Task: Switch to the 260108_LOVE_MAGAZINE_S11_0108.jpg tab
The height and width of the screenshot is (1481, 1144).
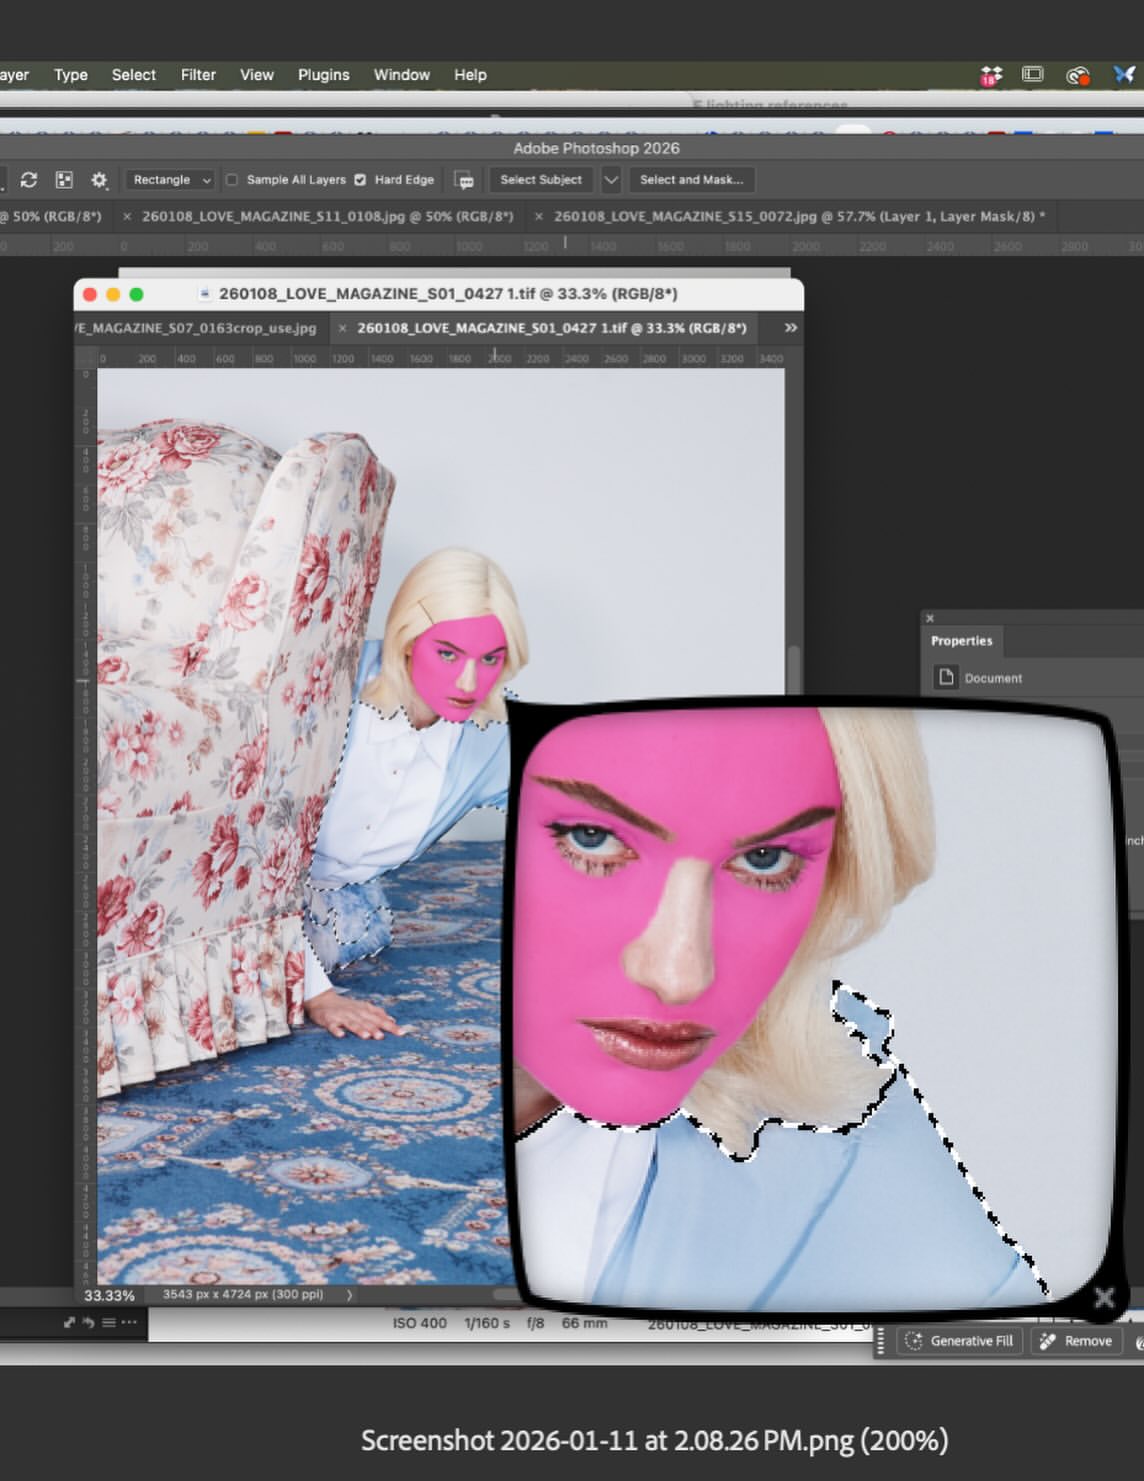Action: coord(330,216)
